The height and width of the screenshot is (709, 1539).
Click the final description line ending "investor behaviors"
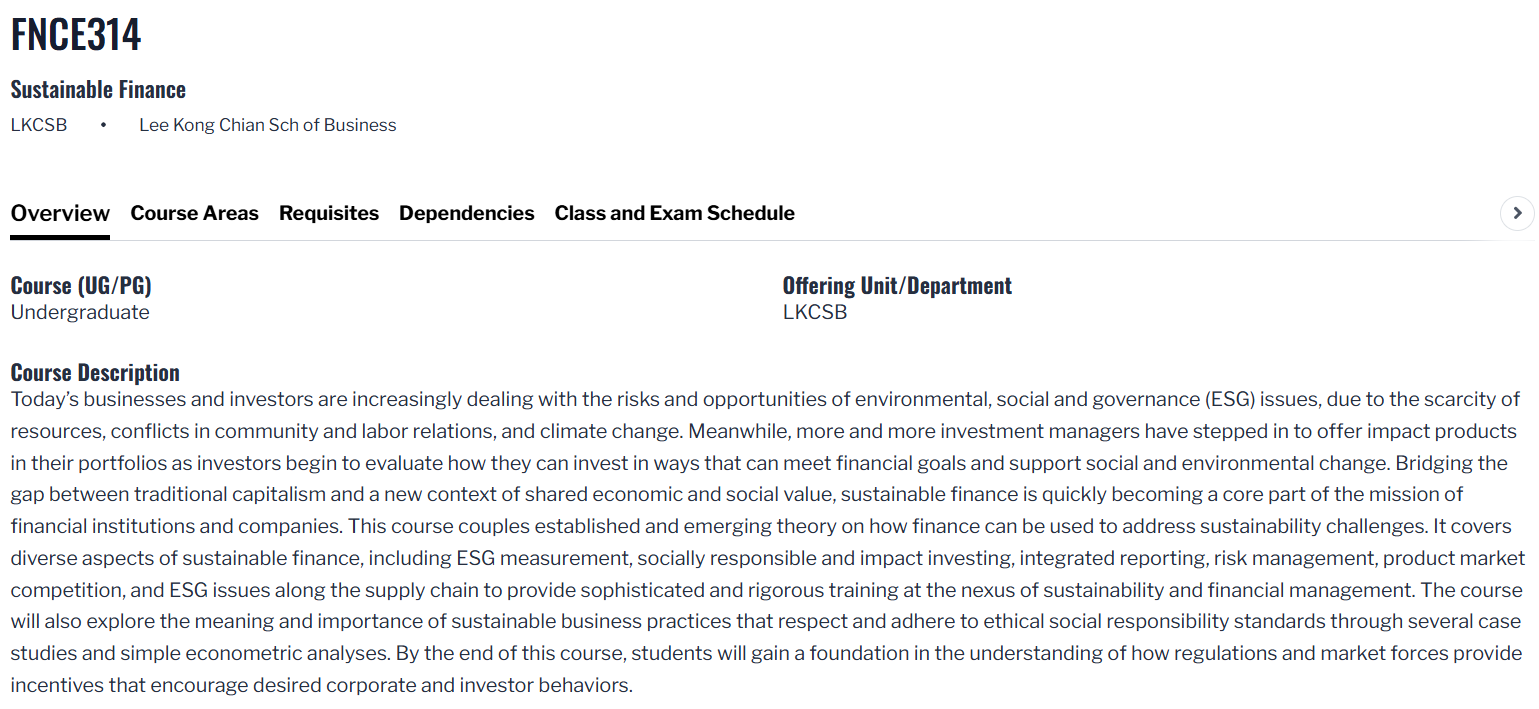[321, 686]
